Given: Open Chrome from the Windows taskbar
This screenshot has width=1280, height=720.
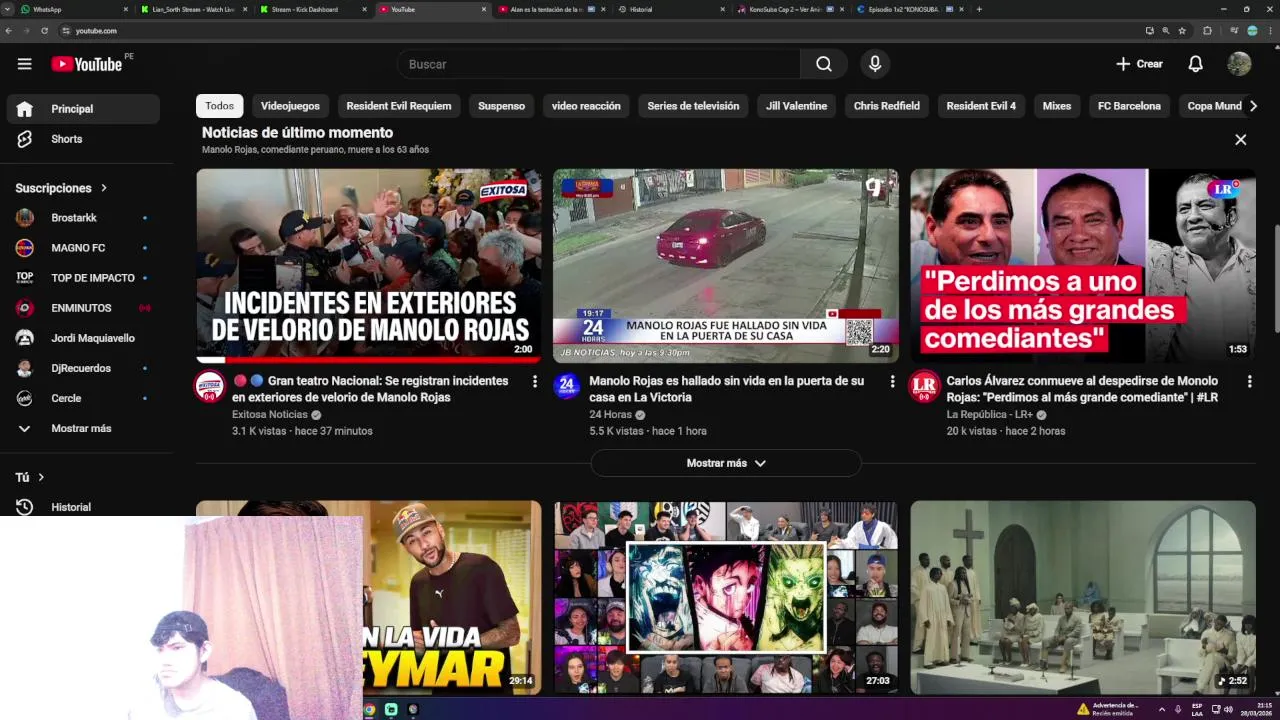Looking at the screenshot, I should pyautogui.click(x=369, y=710).
